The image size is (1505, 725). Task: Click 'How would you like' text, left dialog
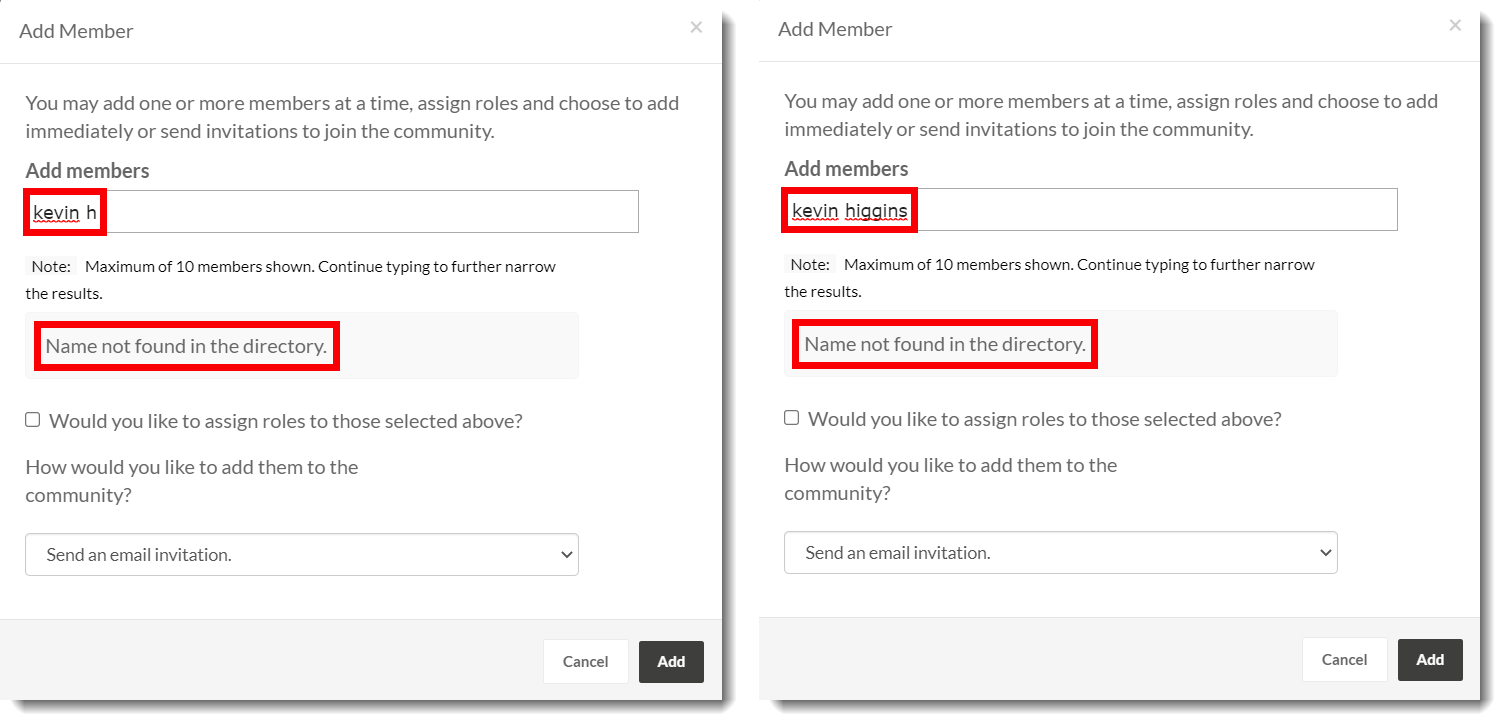tap(192, 481)
